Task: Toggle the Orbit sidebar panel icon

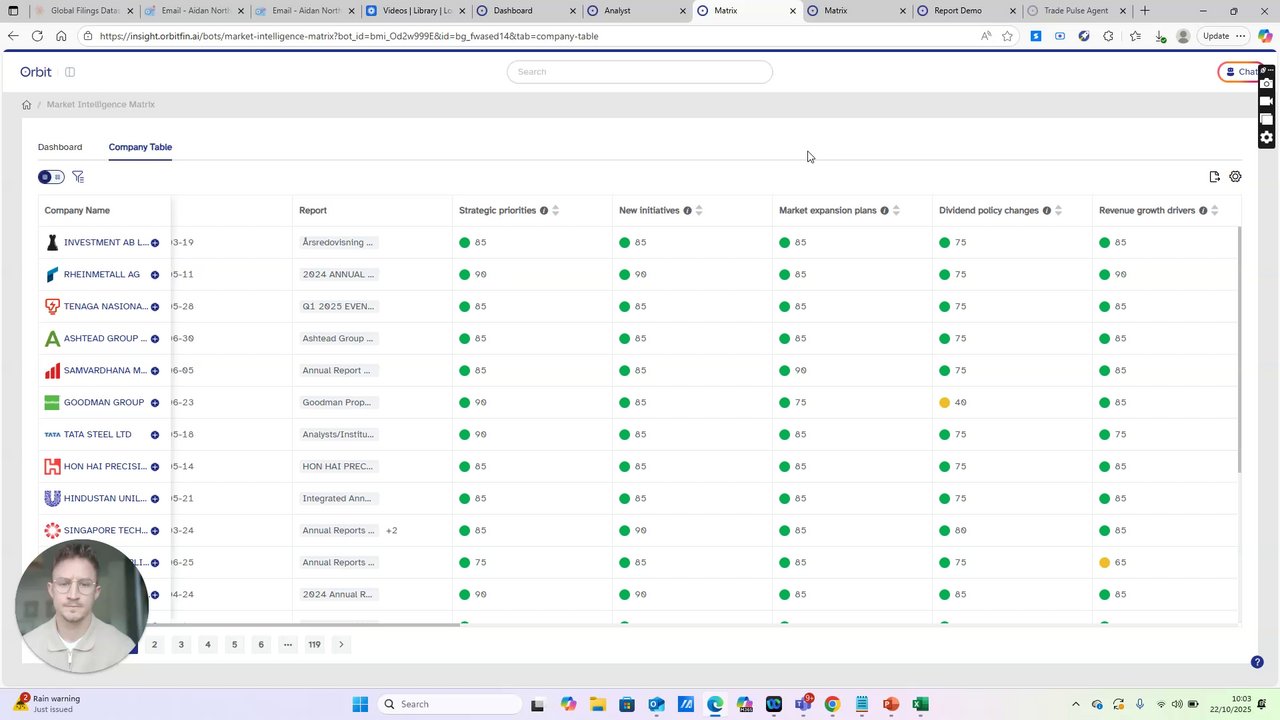Action: click(70, 72)
